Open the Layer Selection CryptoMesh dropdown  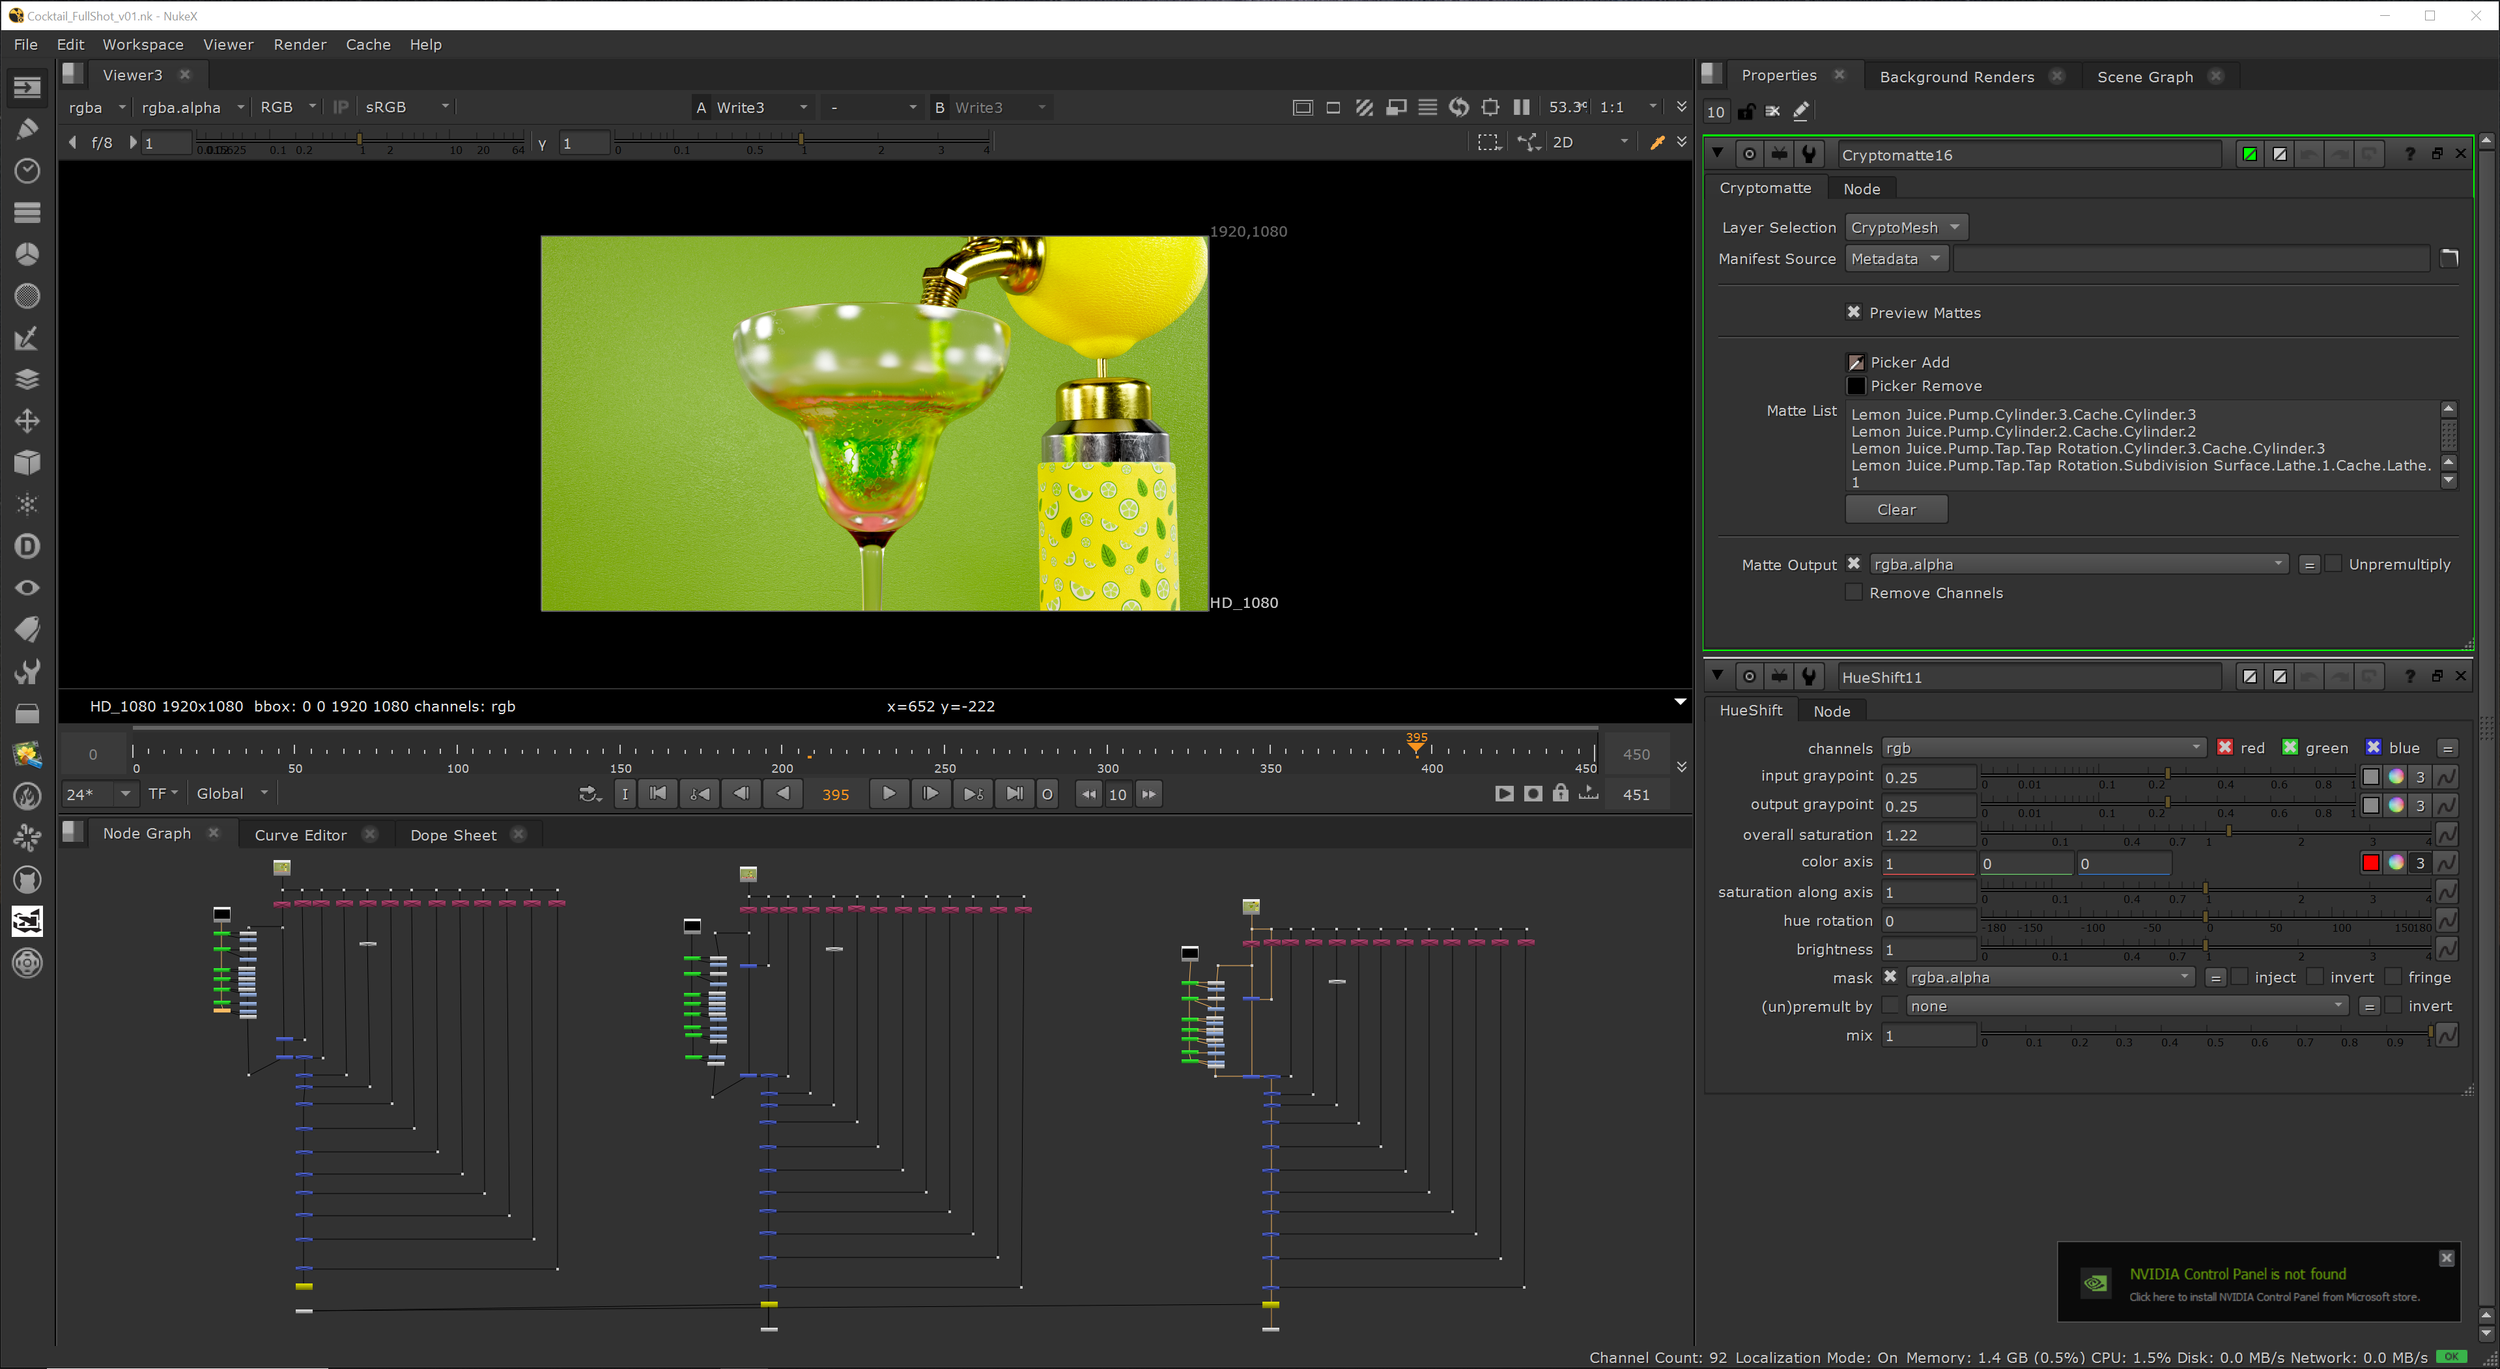[1905, 227]
